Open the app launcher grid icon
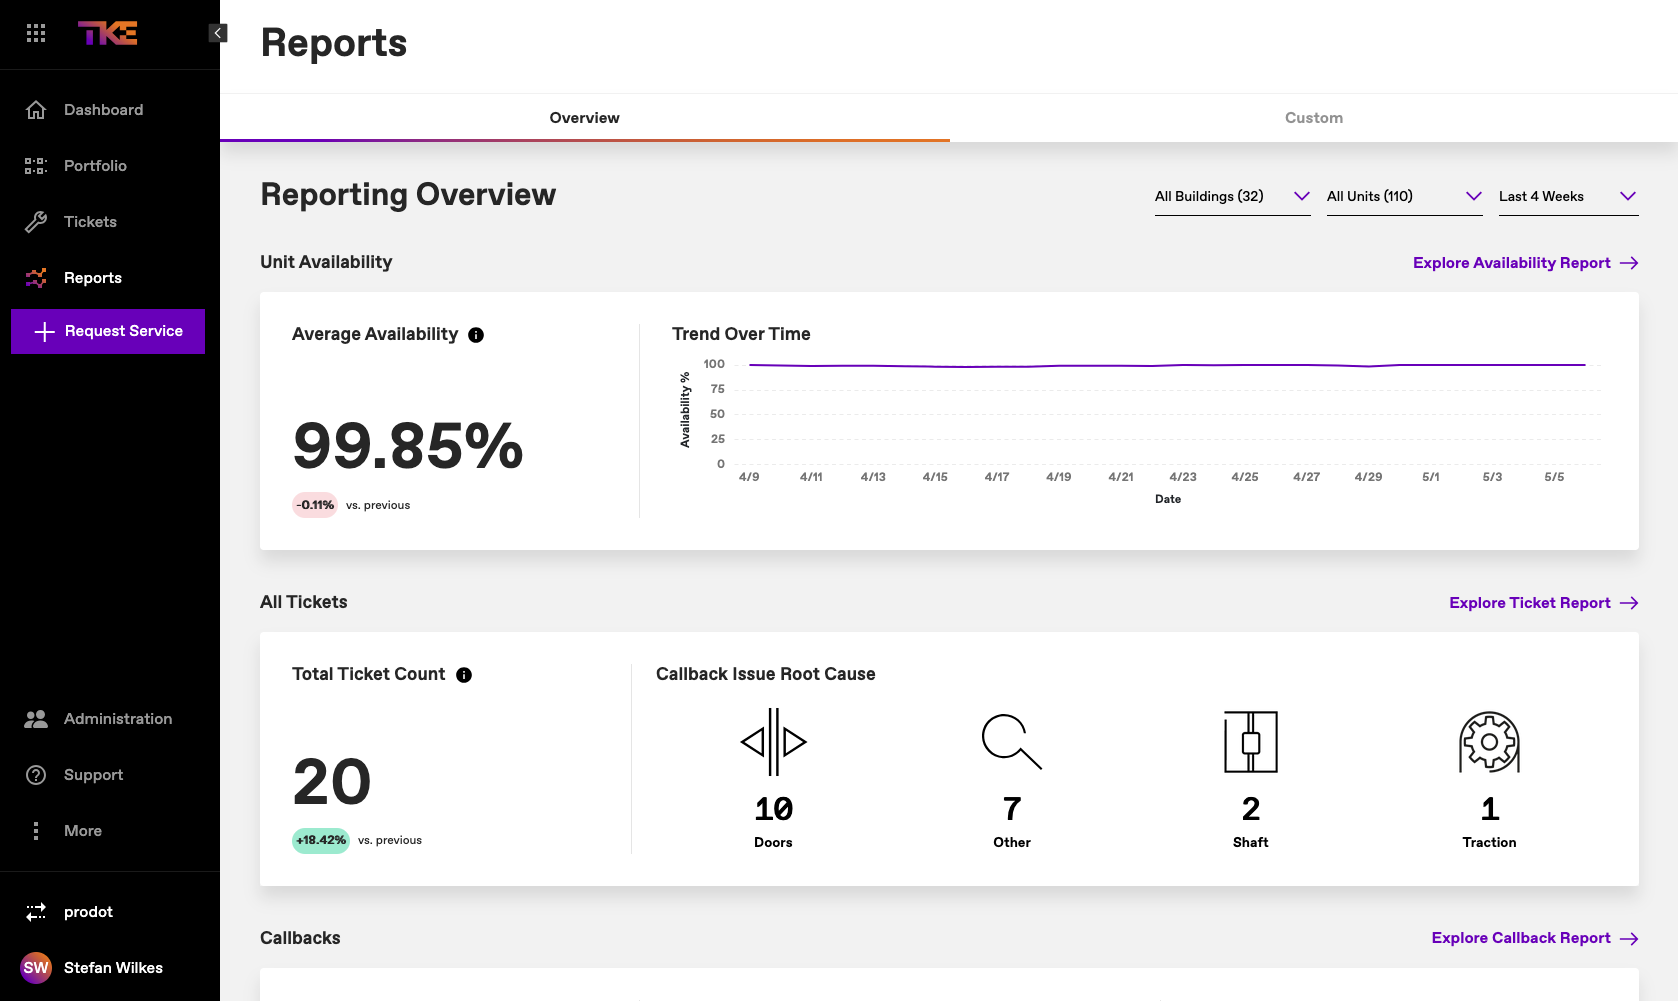The height and width of the screenshot is (1001, 1678). [x=36, y=33]
